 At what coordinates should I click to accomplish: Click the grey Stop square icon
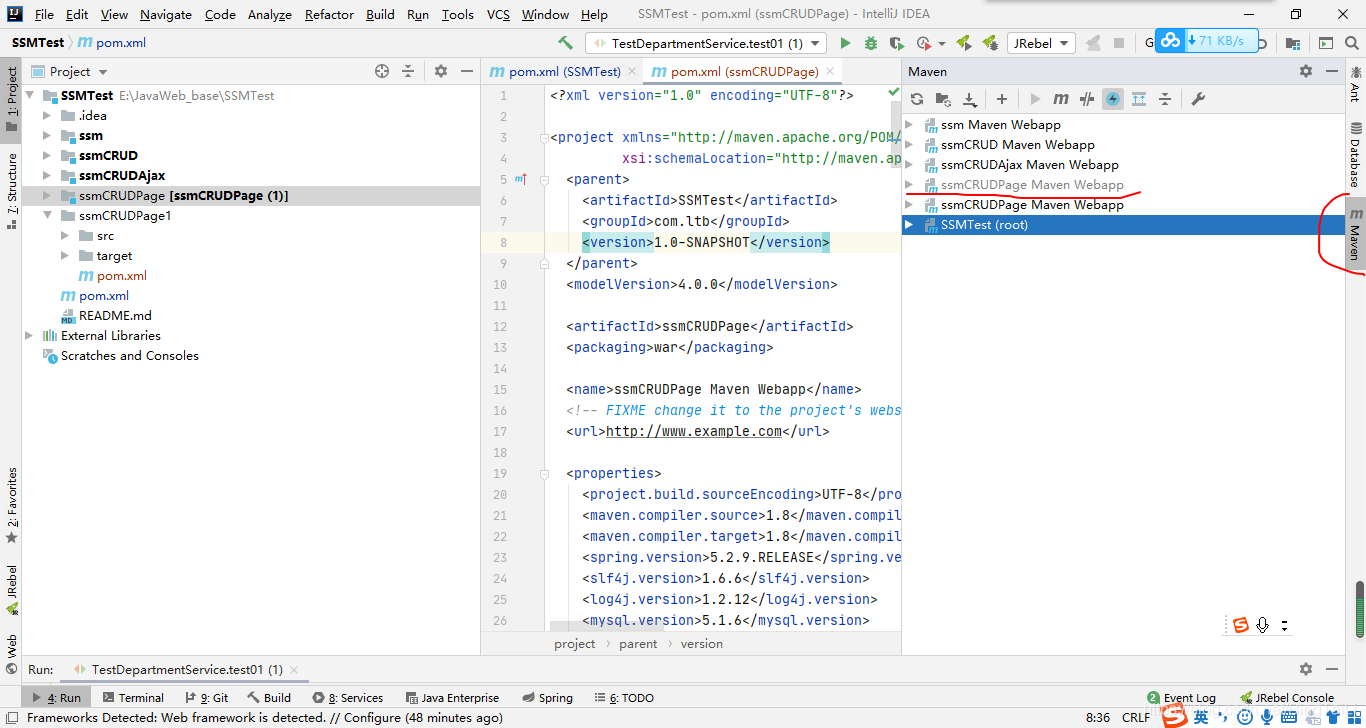click(1119, 43)
